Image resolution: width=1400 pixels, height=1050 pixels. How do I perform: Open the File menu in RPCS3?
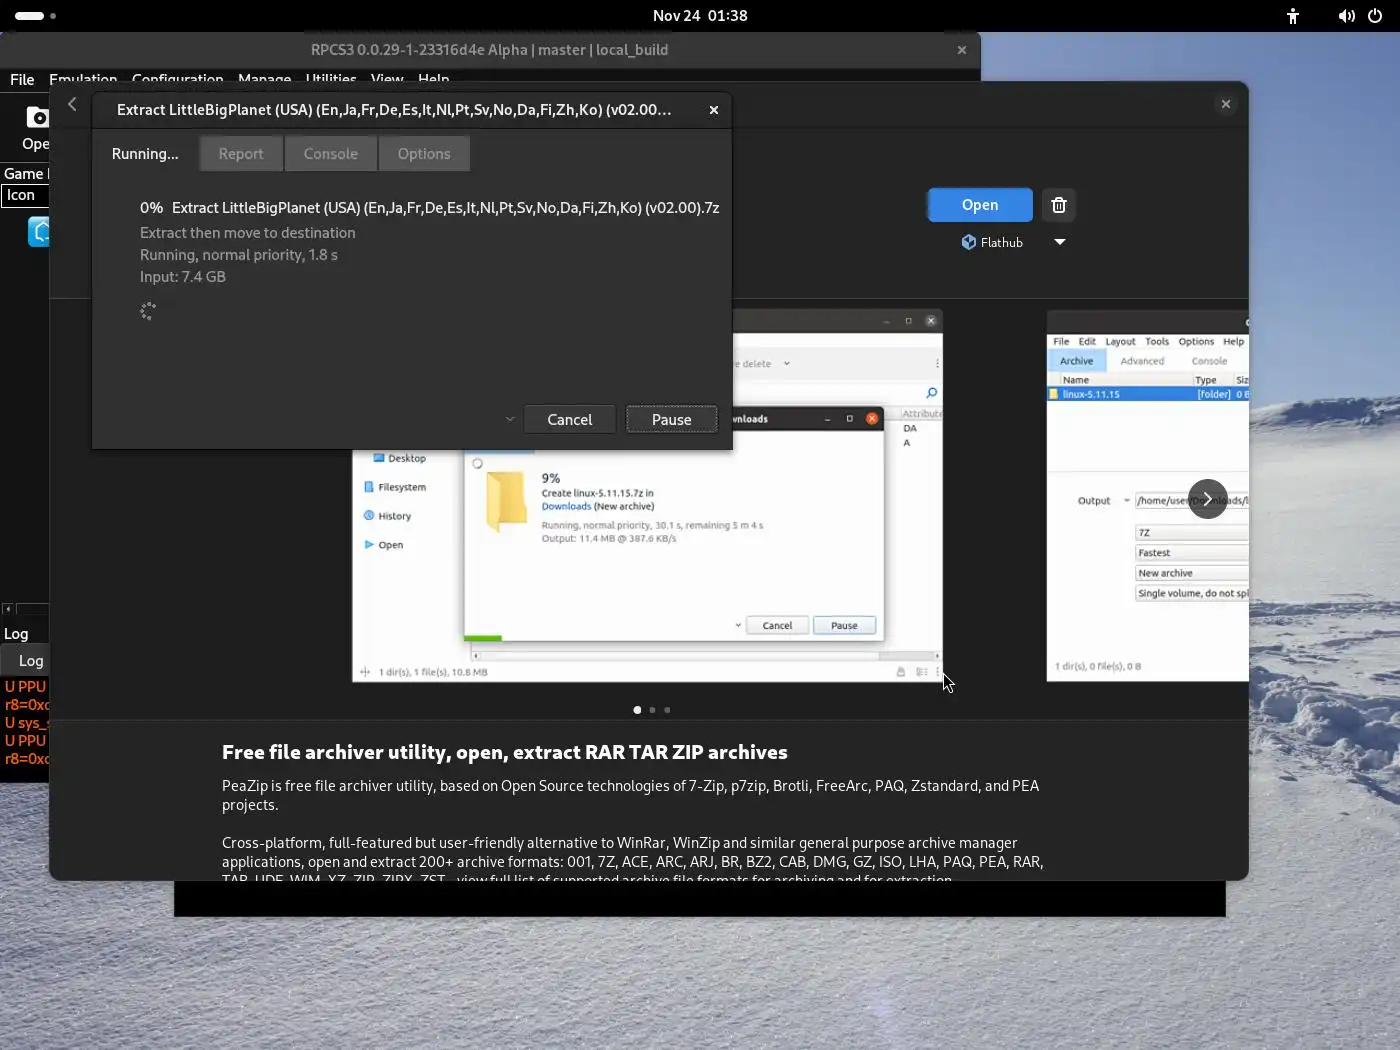(22, 79)
